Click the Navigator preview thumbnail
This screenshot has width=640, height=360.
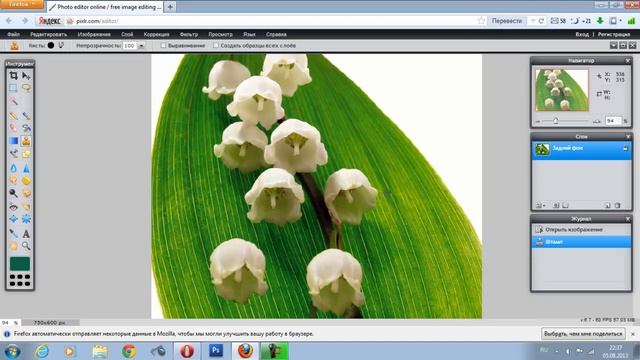point(562,90)
